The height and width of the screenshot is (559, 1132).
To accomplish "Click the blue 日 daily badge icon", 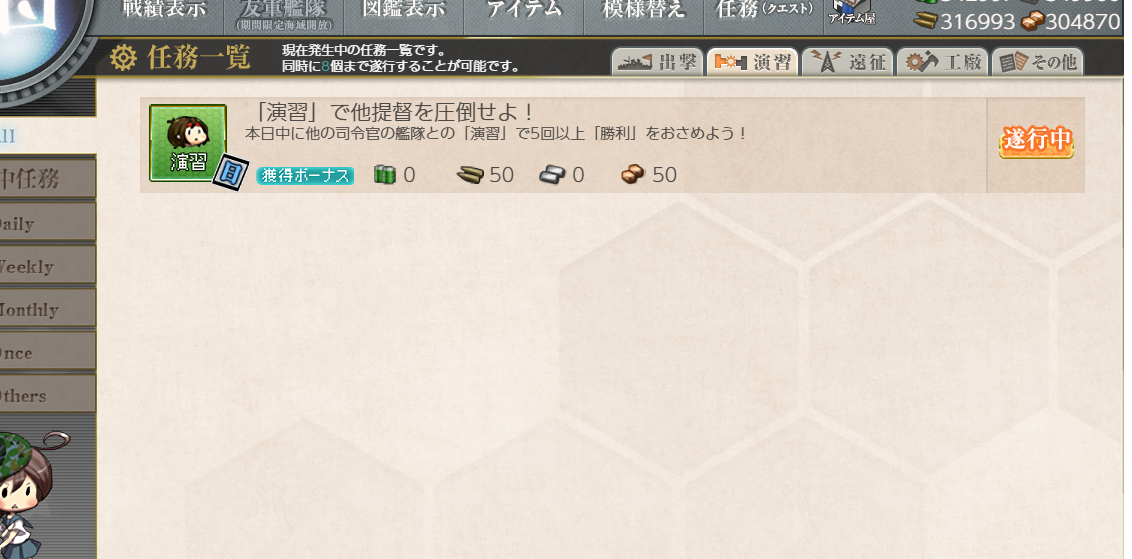I will point(230,173).
